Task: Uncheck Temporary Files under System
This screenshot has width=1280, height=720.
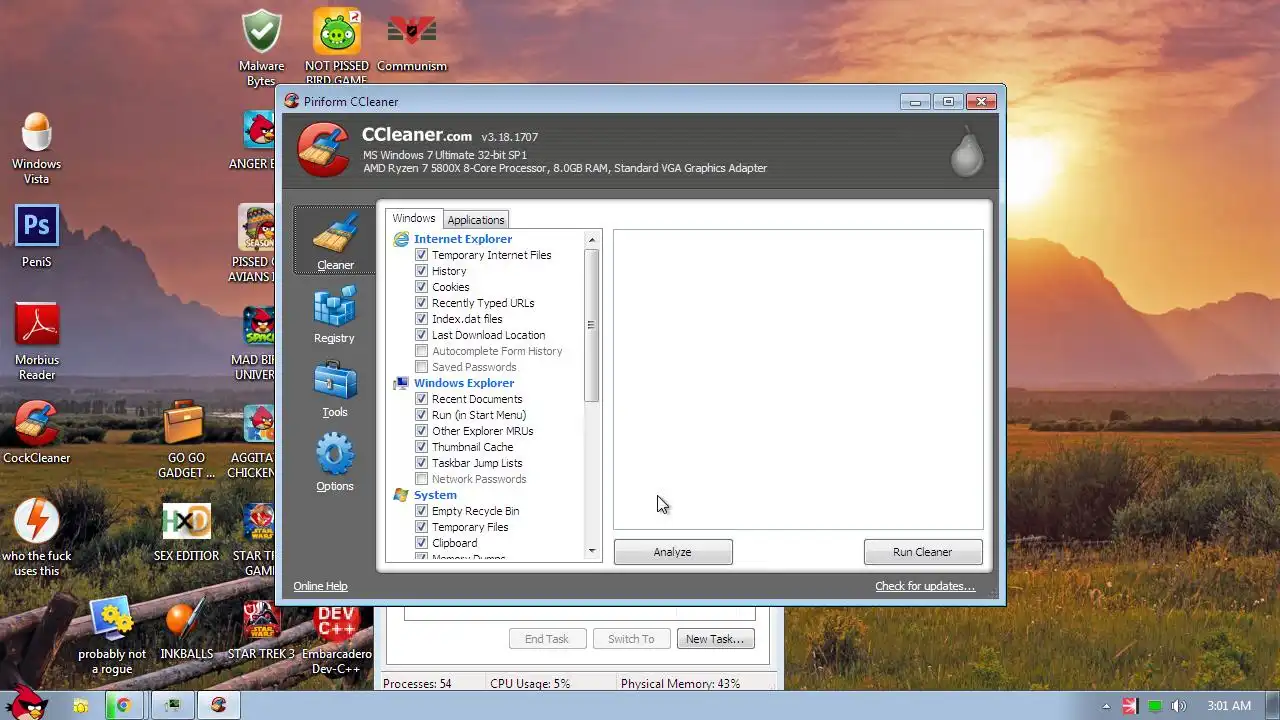Action: point(422,527)
